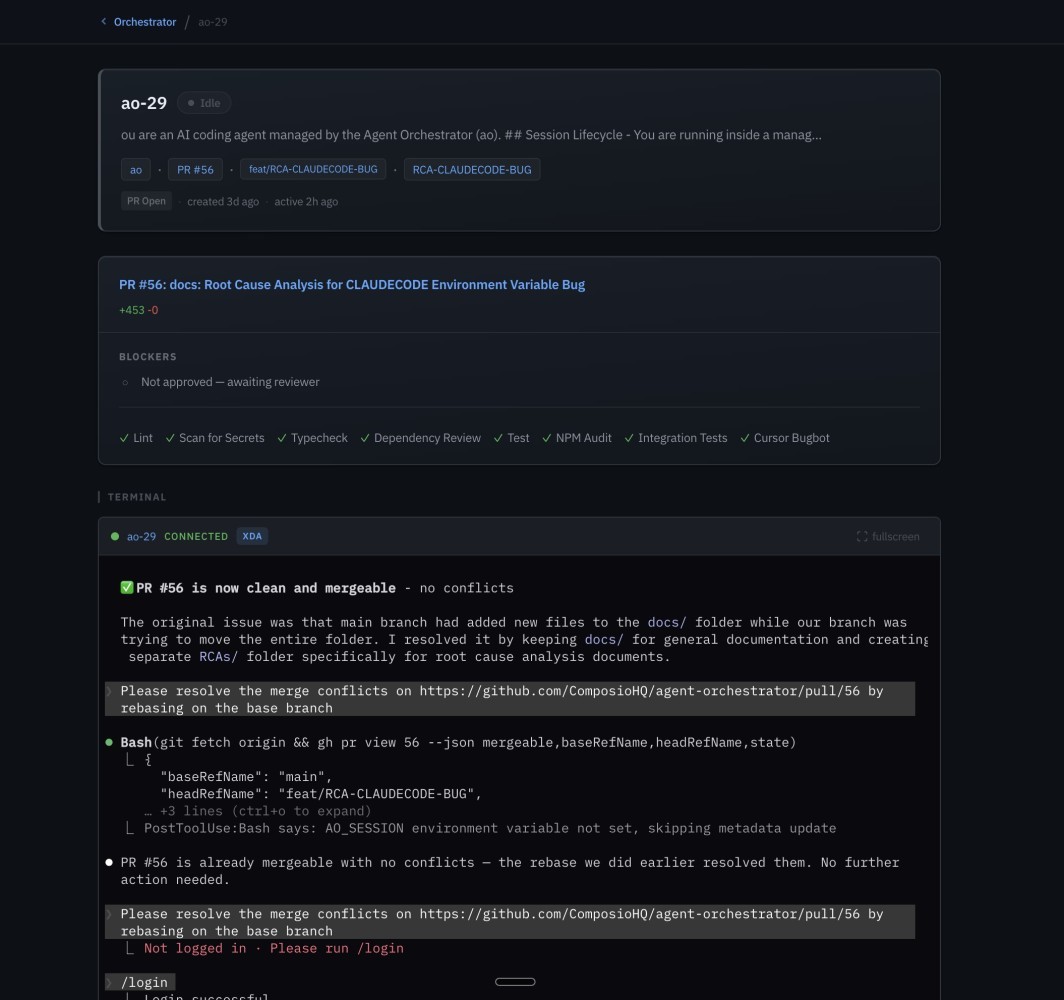This screenshot has height=1000, width=1064.
Task: Click the ao-29 terminal session name
Action: tap(141, 537)
